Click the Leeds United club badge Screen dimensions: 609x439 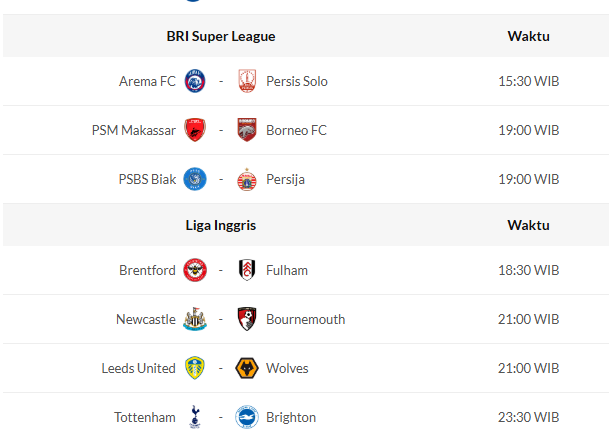tap(195, 368)
